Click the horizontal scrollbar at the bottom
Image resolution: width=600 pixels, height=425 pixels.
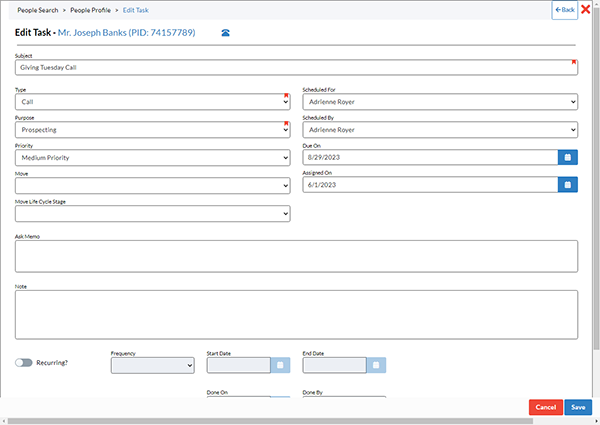coord(270,421)
